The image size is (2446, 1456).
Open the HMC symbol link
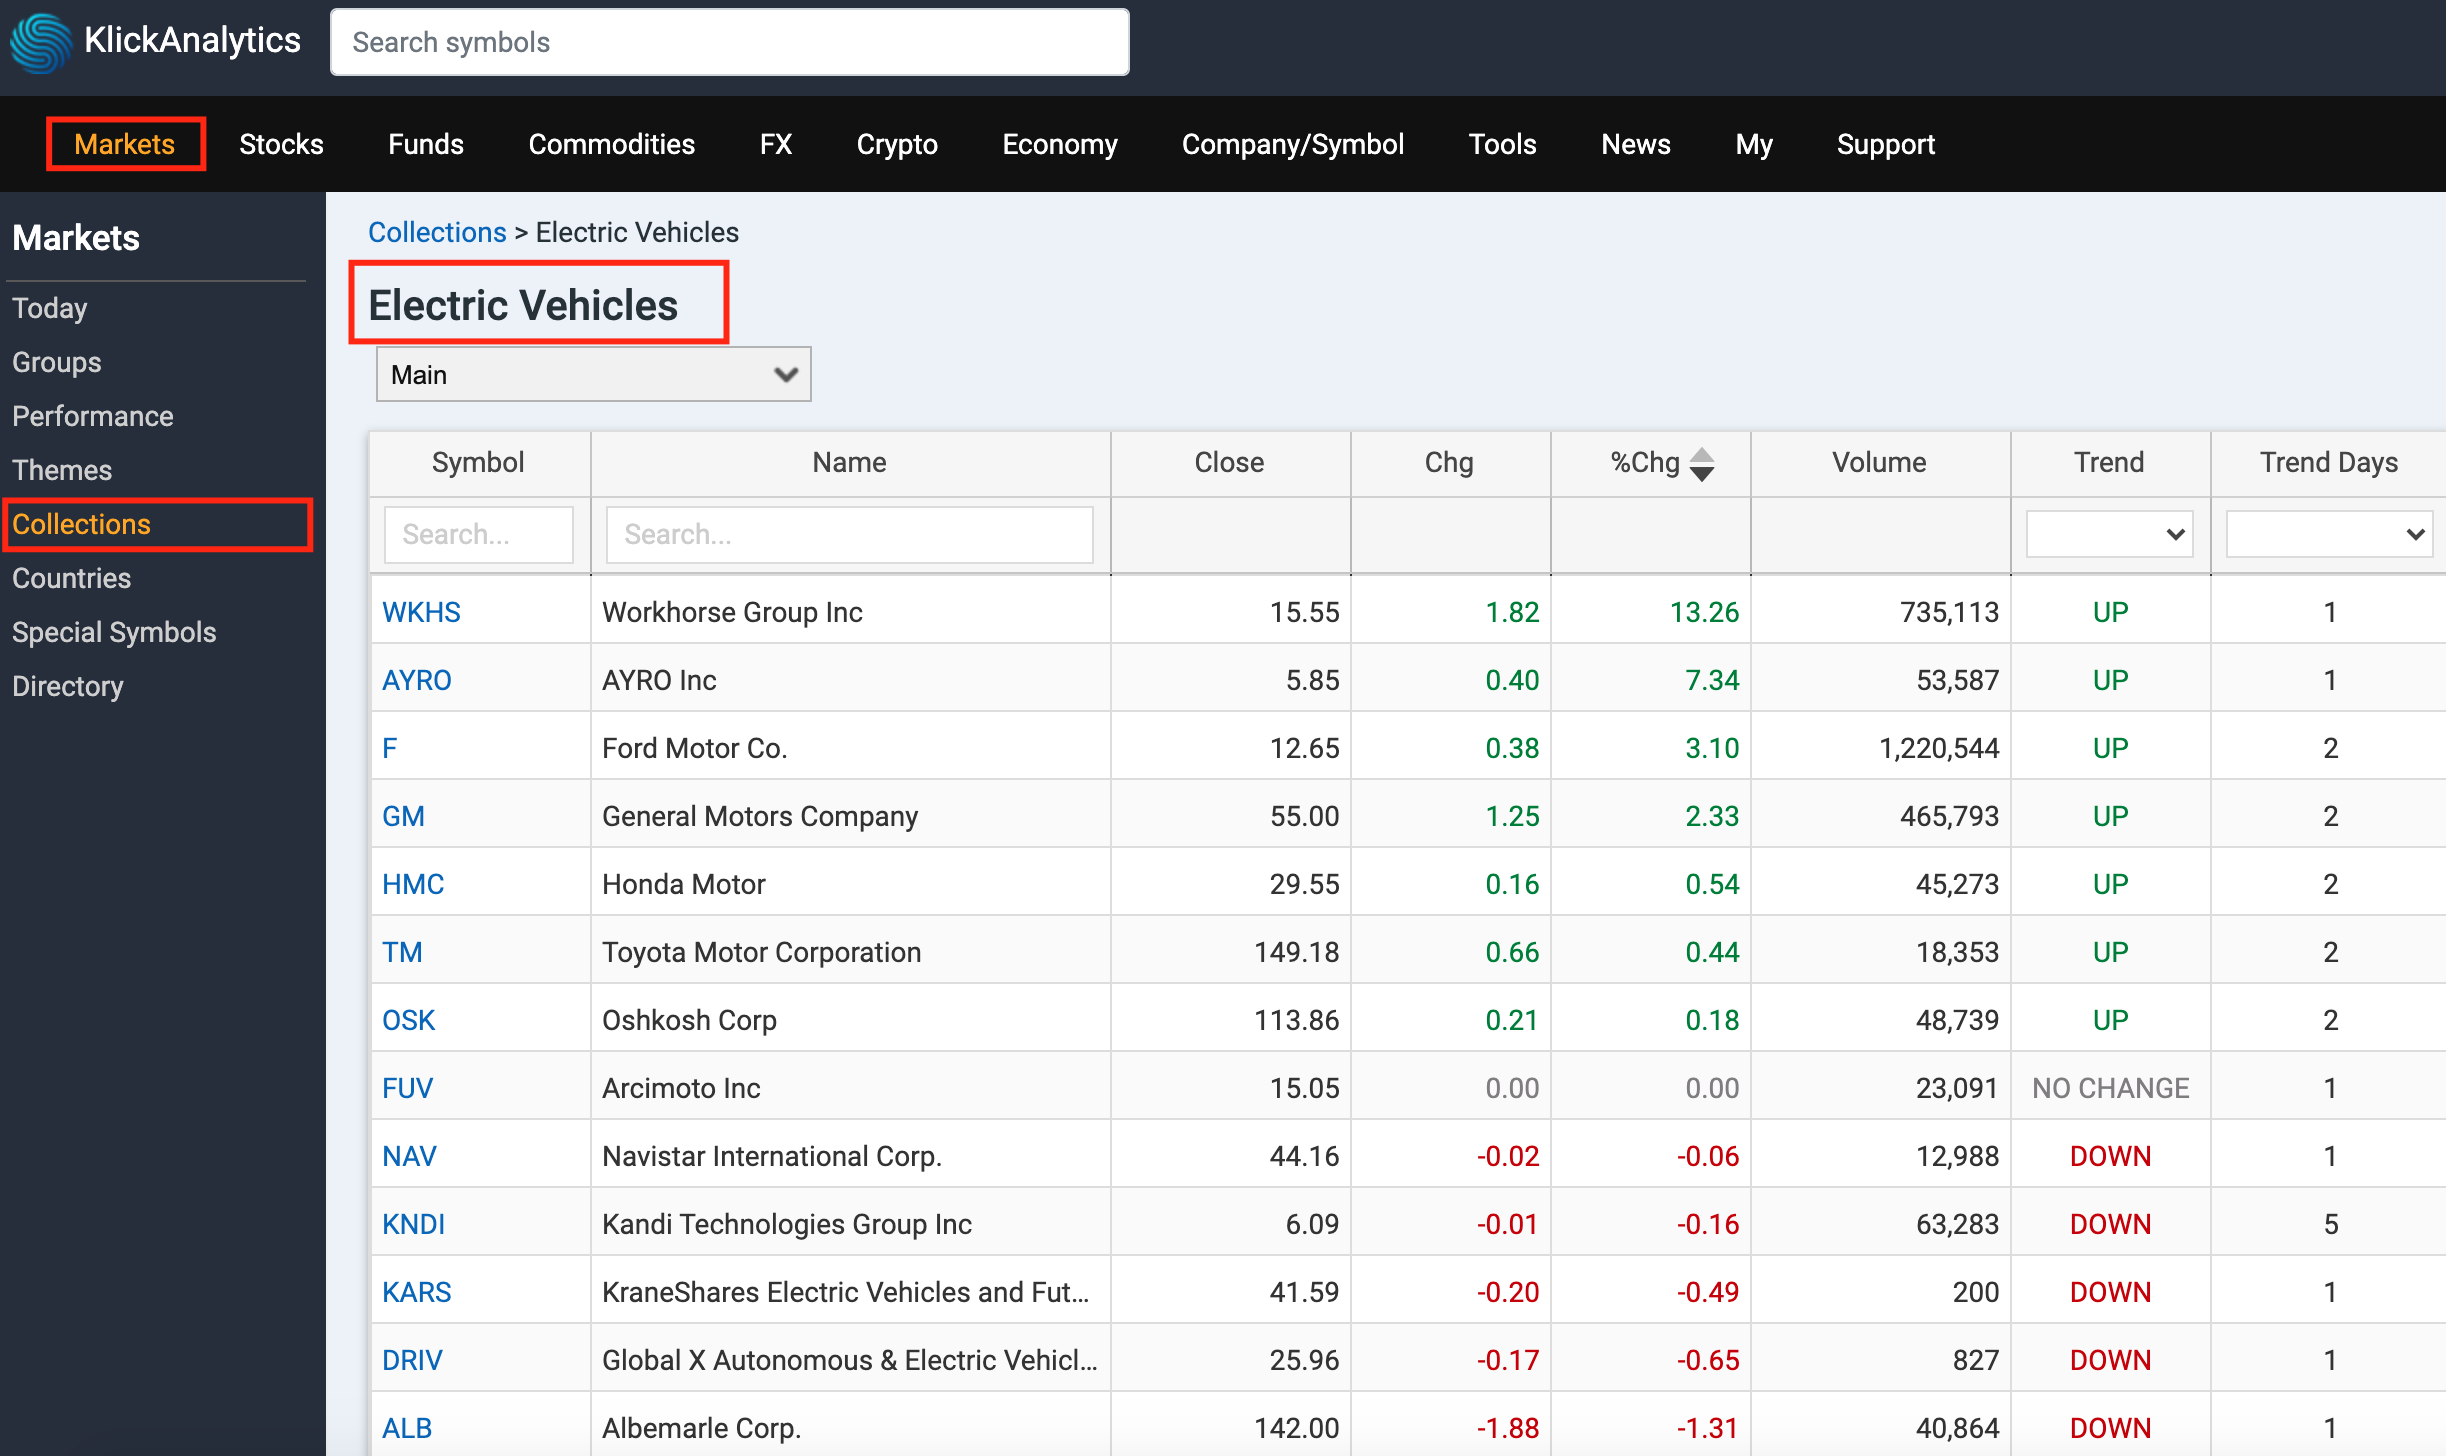click(x=413, y=884)
